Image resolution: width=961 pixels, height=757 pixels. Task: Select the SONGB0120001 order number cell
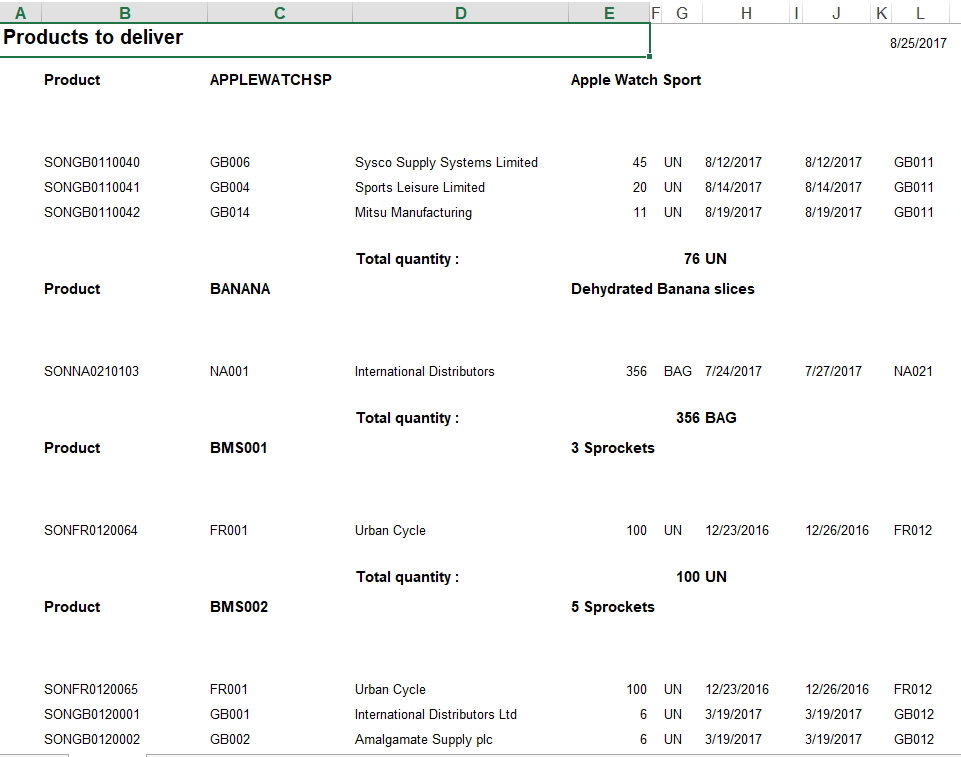[91, 714]
